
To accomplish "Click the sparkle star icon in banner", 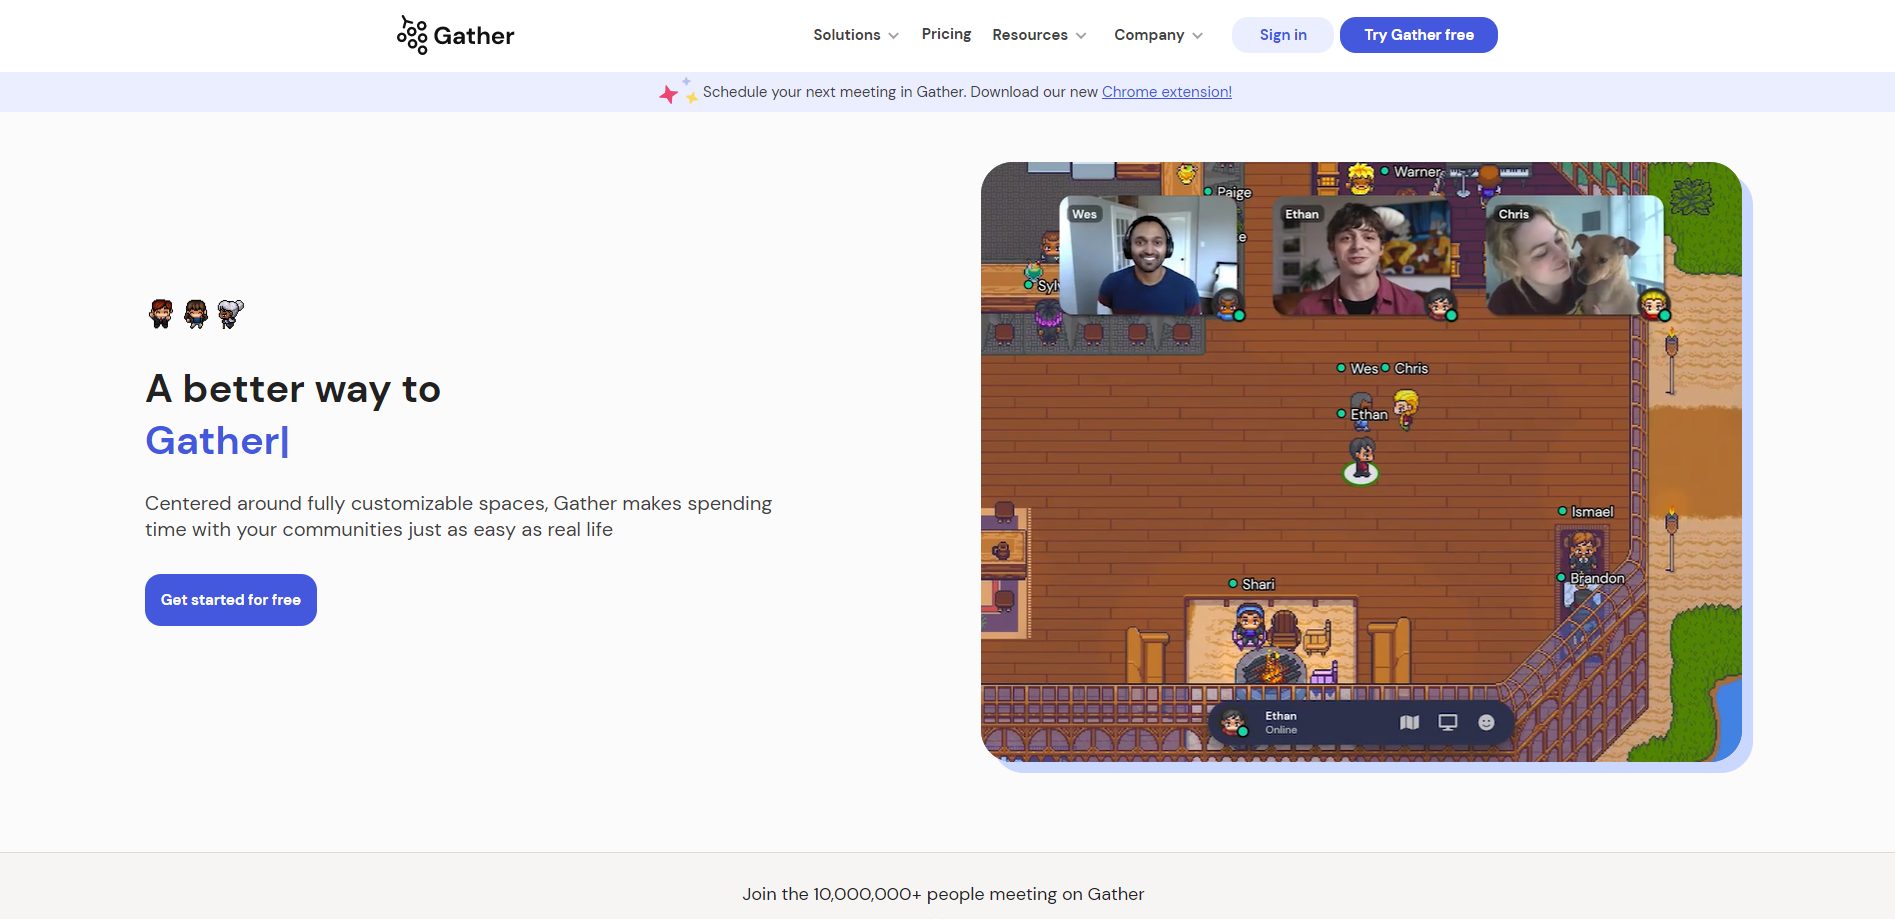I will tap(678, 92).
